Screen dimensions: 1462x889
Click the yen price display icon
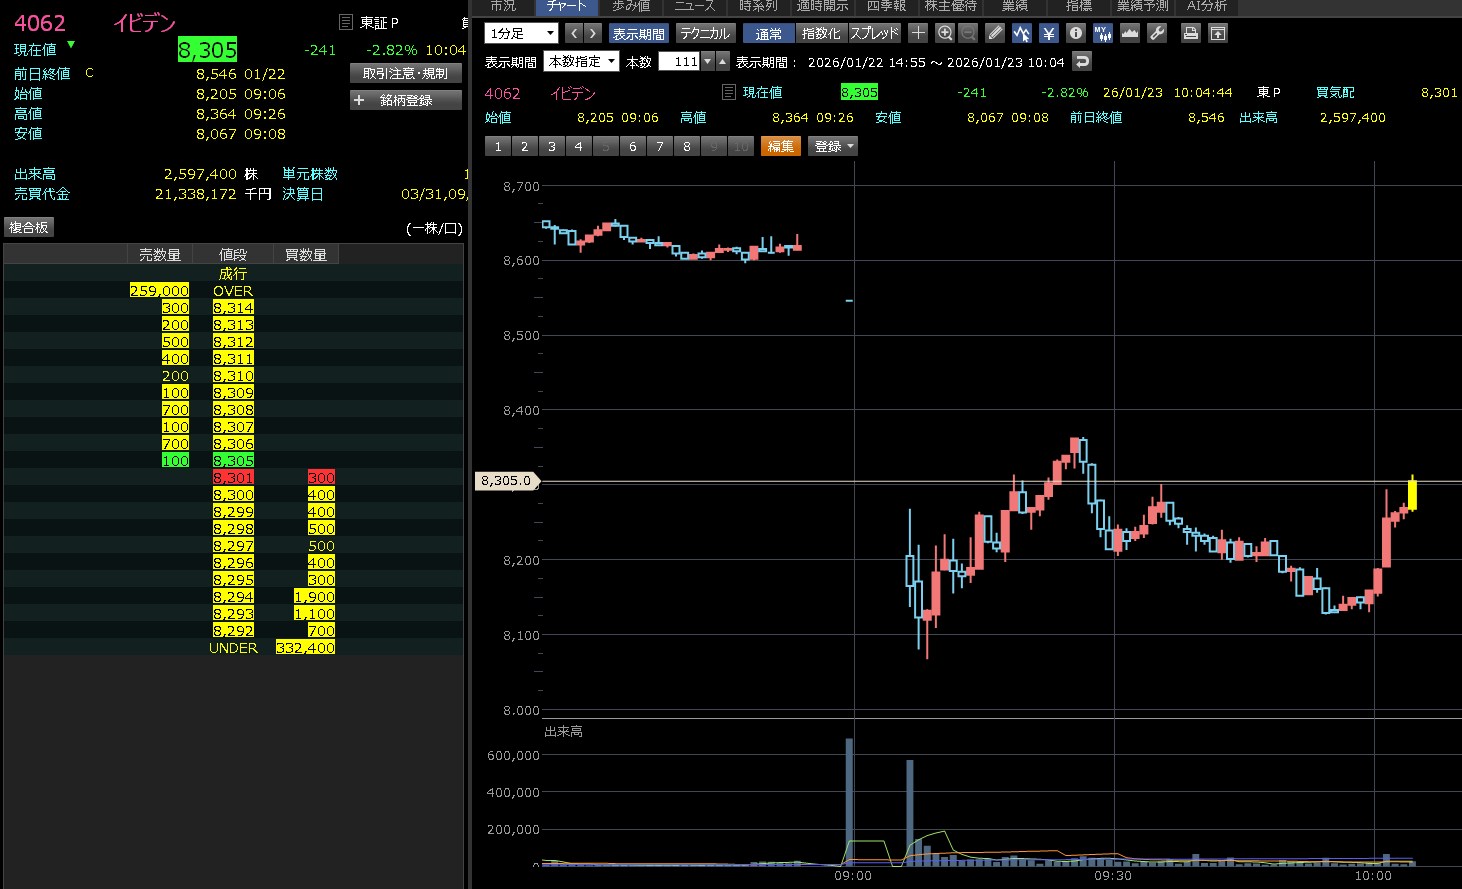click(x=1049, y=33)
